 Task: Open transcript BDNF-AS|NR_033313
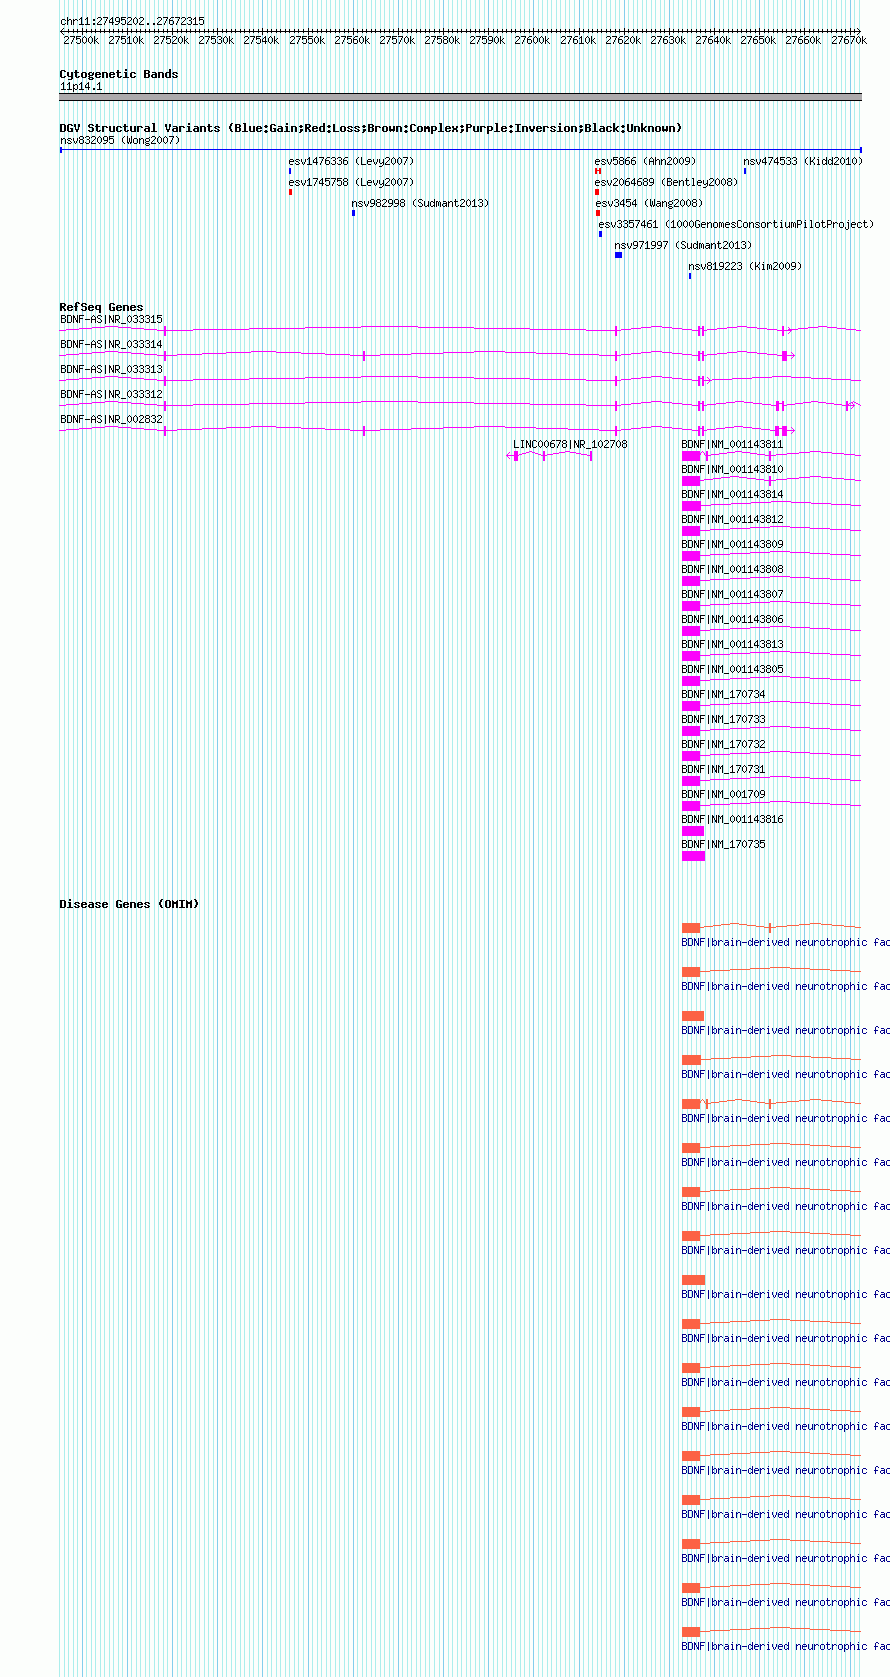pos(111,369)
